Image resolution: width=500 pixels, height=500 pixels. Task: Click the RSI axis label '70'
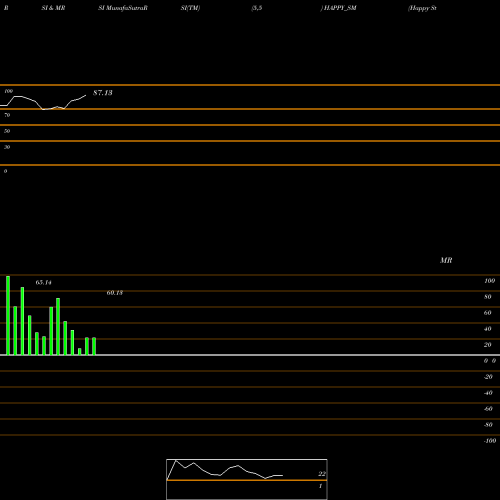pos(7,115)
